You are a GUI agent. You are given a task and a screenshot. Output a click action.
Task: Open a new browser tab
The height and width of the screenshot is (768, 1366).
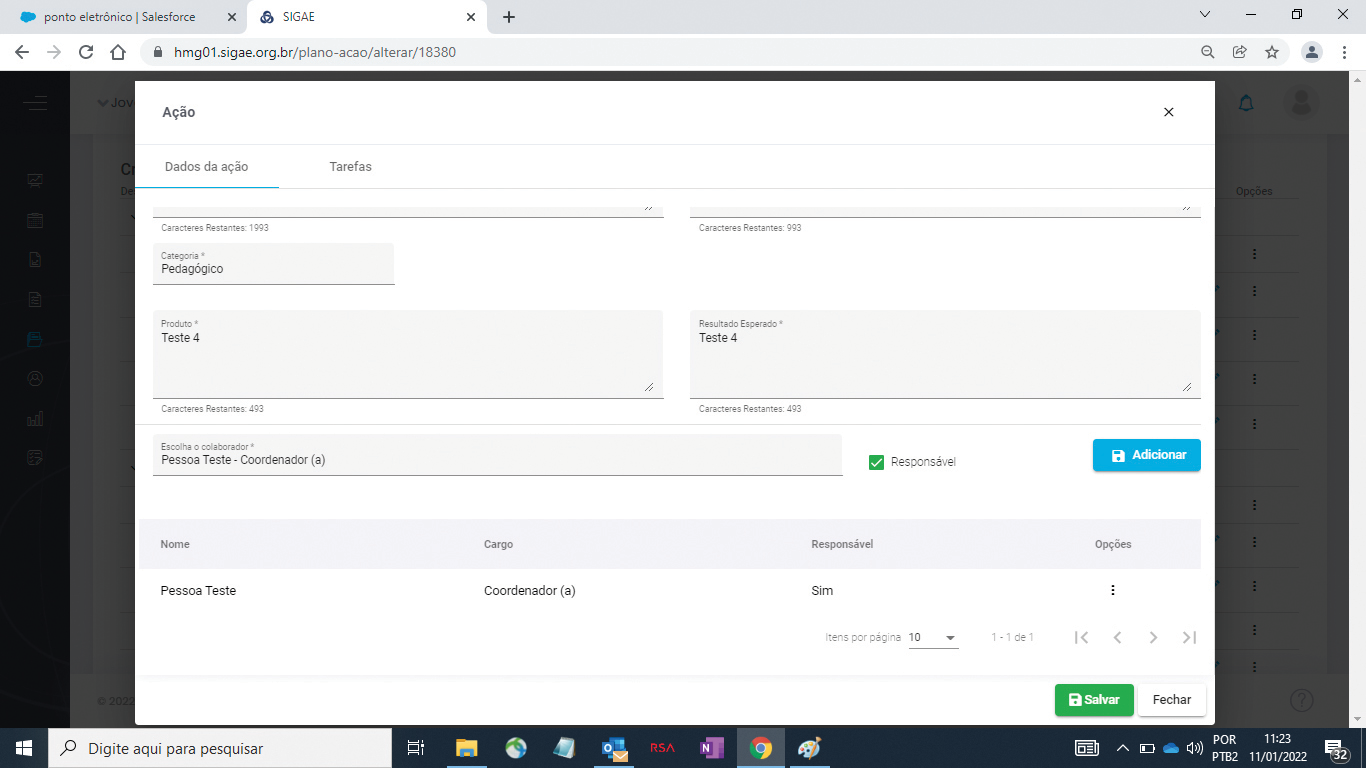coord(508,17)
